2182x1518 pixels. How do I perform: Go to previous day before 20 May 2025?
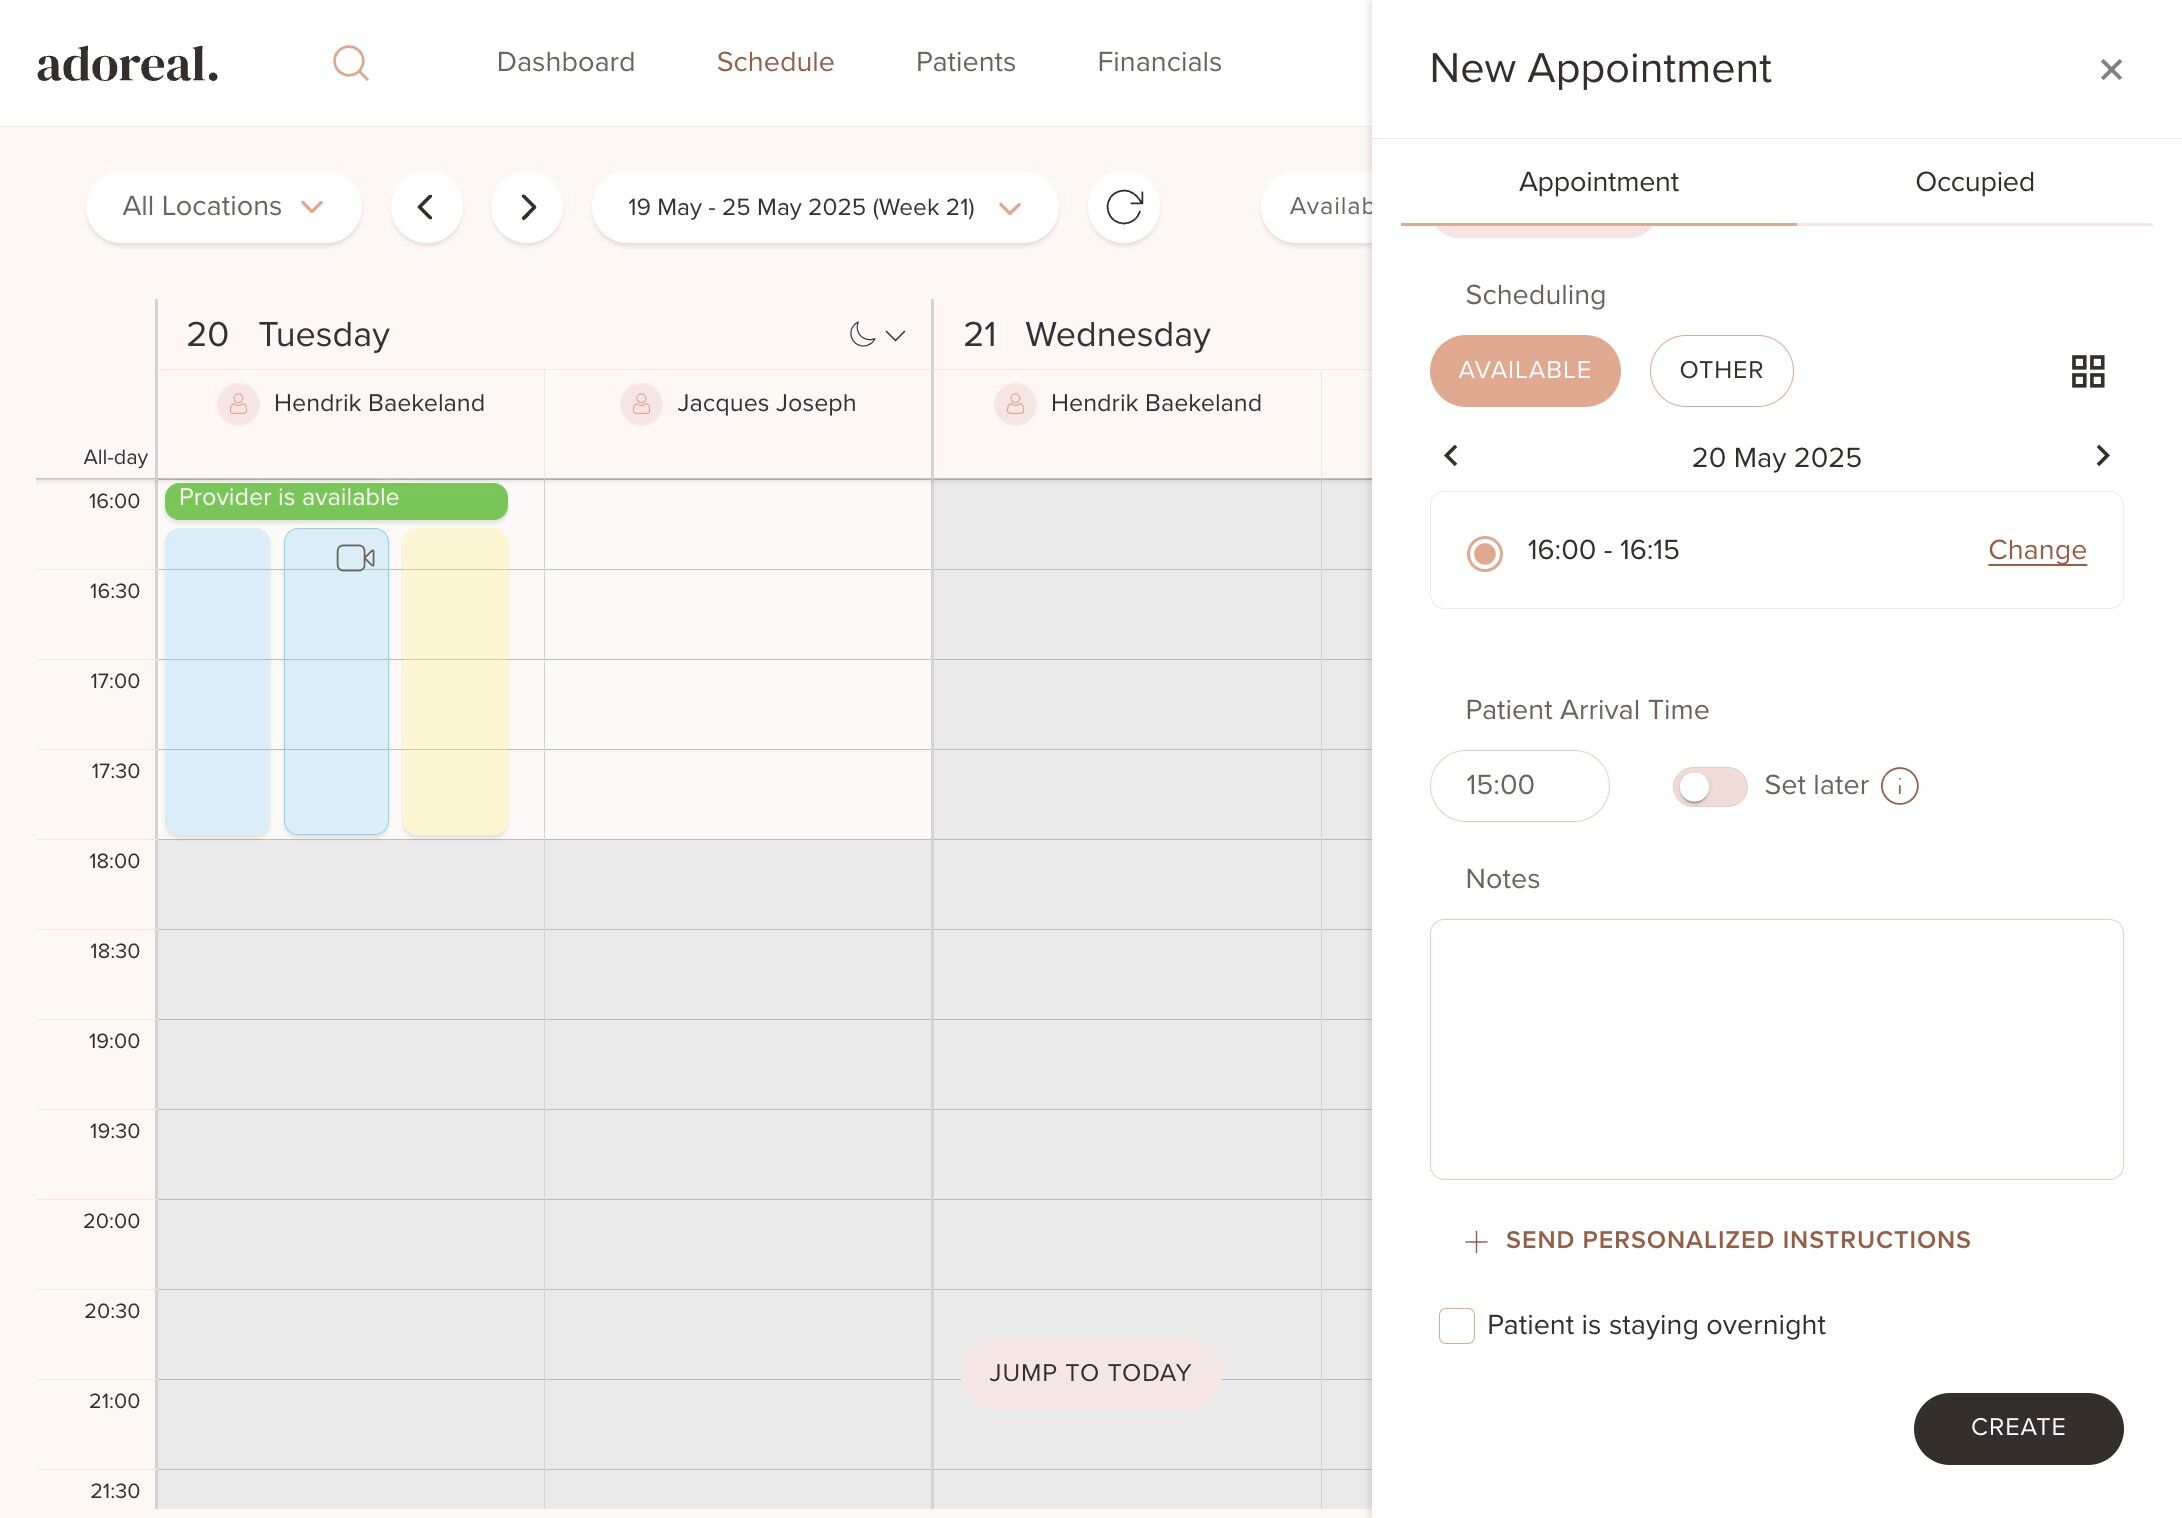point(1451,456)
